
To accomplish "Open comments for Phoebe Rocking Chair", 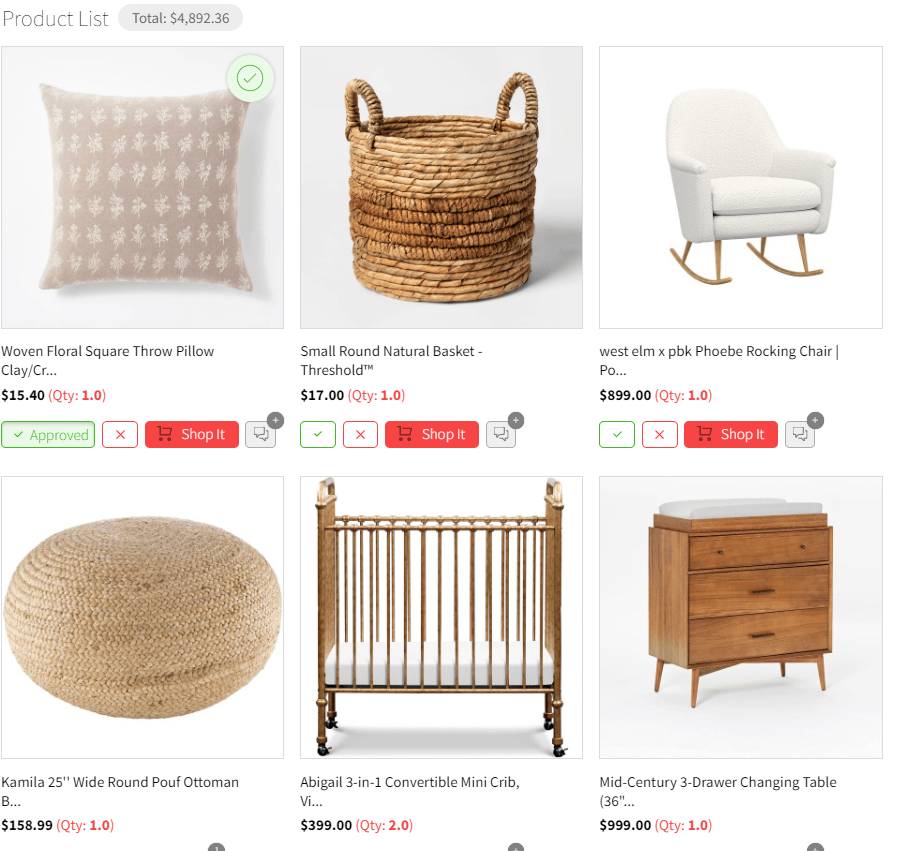I will 800,434.
